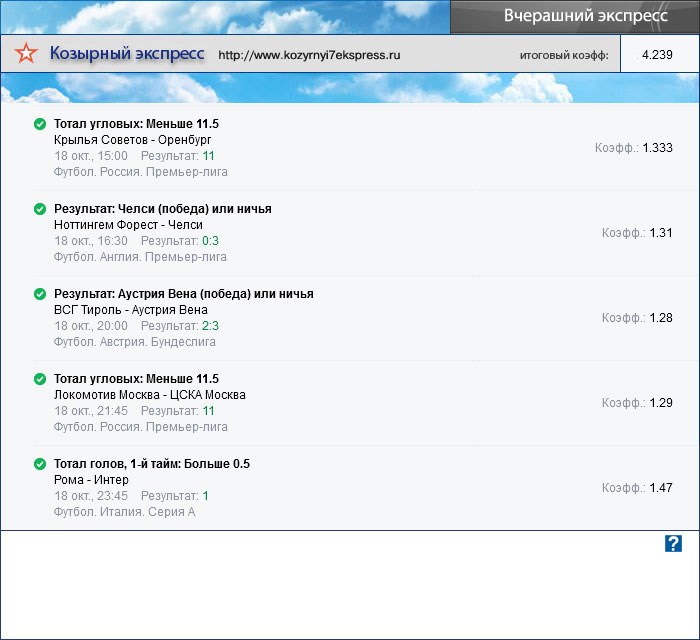The image size is (700, 640).
Task: Open the www.kozyrnyi7ekspress.ru link
Action: 308,56
